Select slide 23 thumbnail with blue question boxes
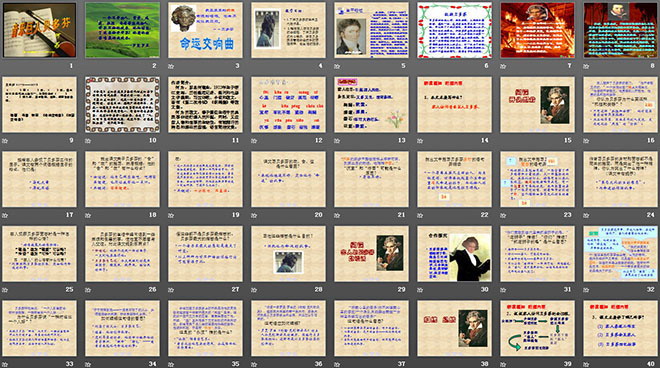This screenshot has height=368, width=660. tap(538, 179)
